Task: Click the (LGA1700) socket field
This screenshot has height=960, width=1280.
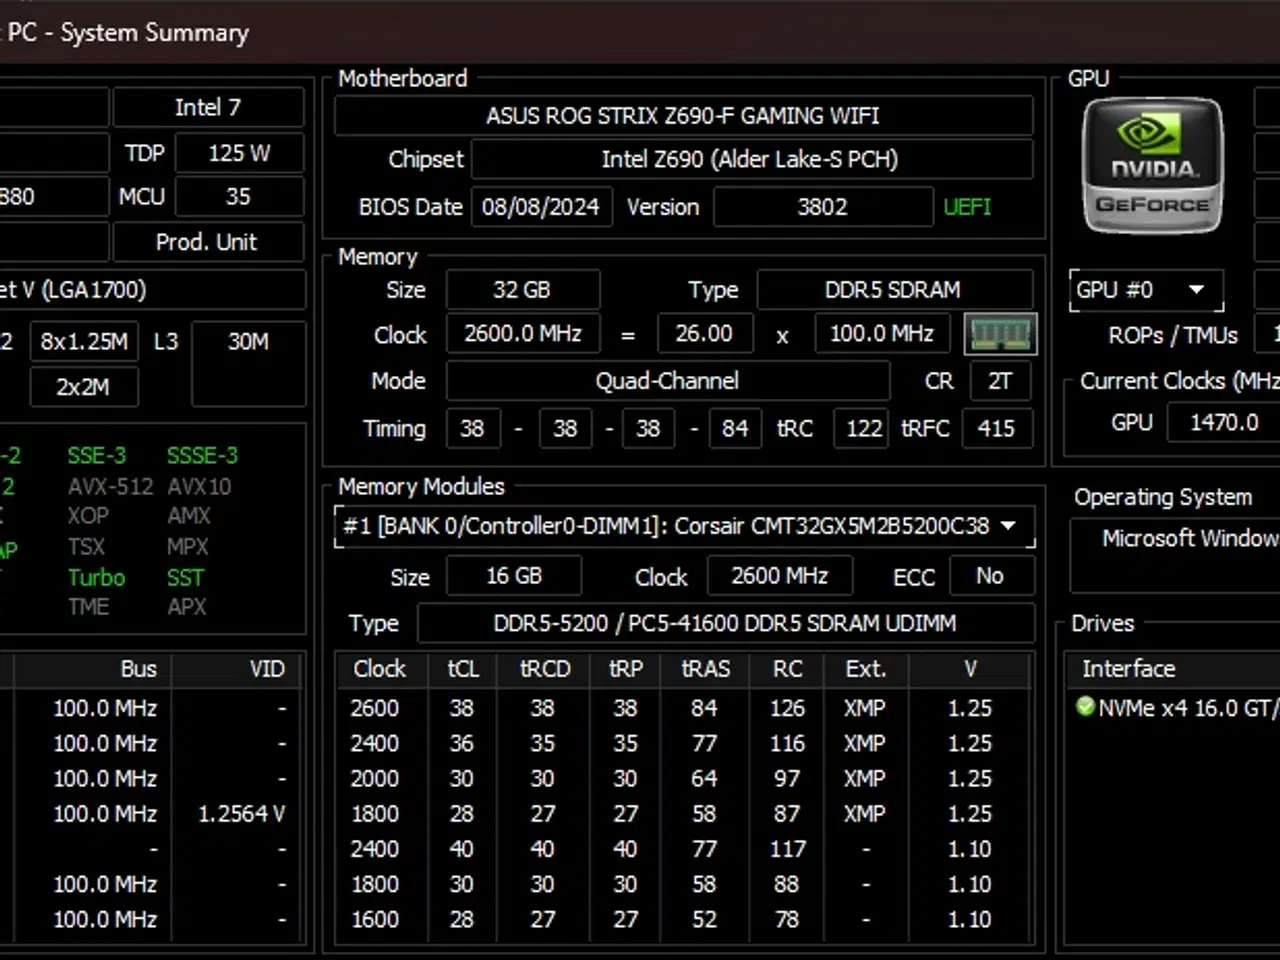Action: coord(150,290)
